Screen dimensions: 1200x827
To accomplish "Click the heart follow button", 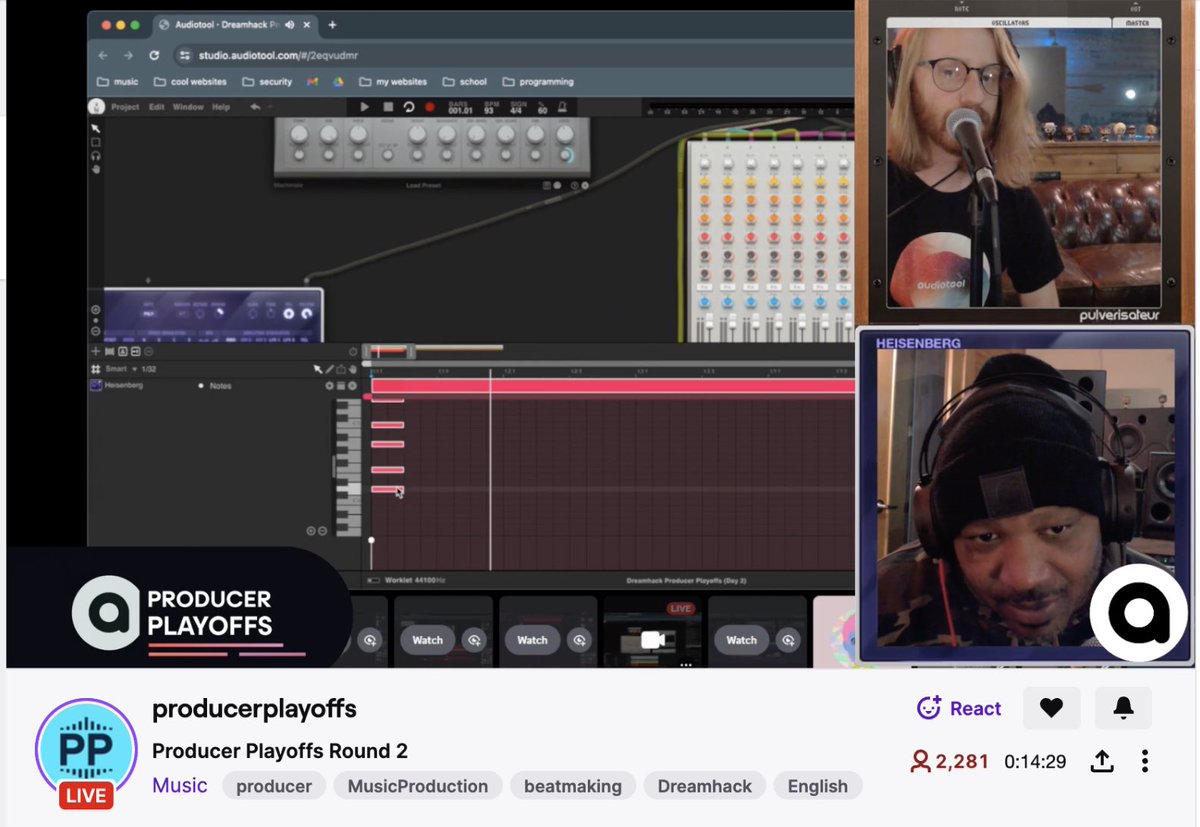I will tap(1051, 708).
